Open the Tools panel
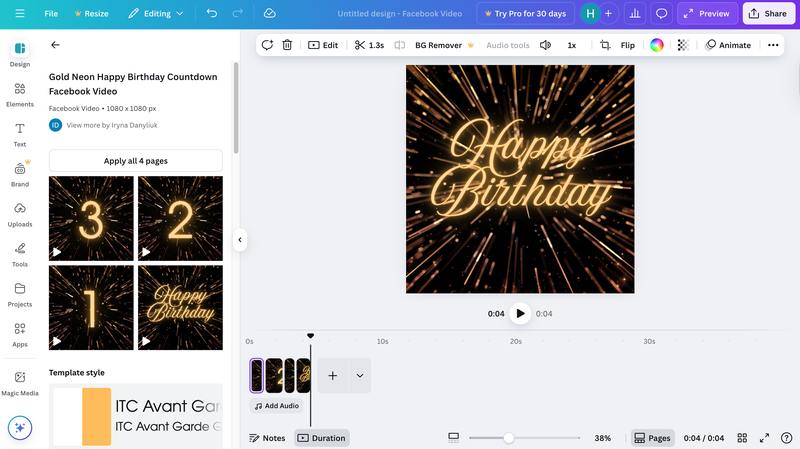800x449 pixels. [x=20, y=255]
